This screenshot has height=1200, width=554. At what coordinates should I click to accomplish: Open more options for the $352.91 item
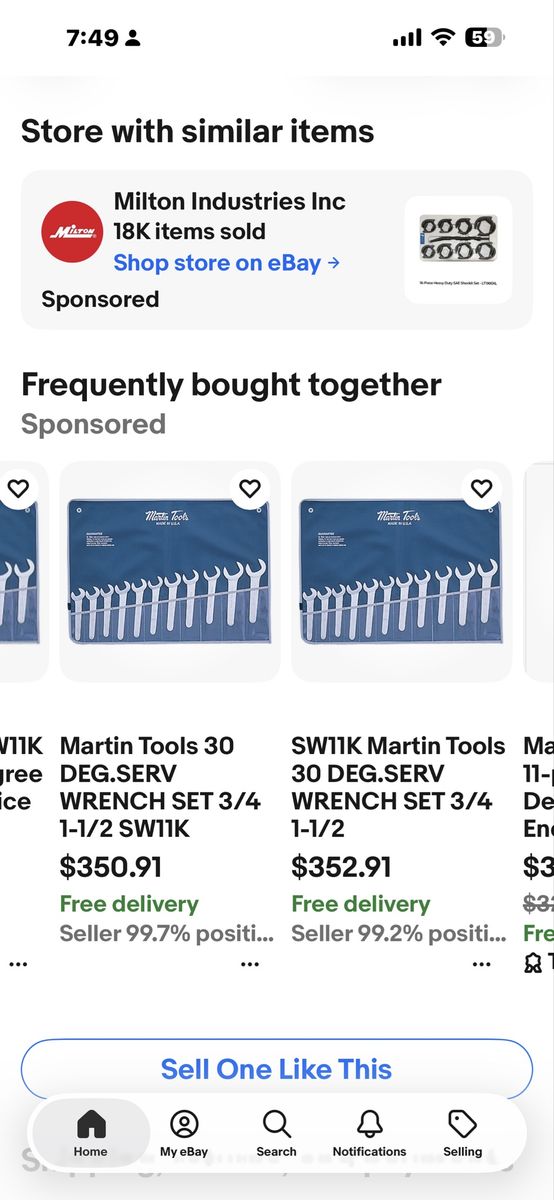pos(482,965)
